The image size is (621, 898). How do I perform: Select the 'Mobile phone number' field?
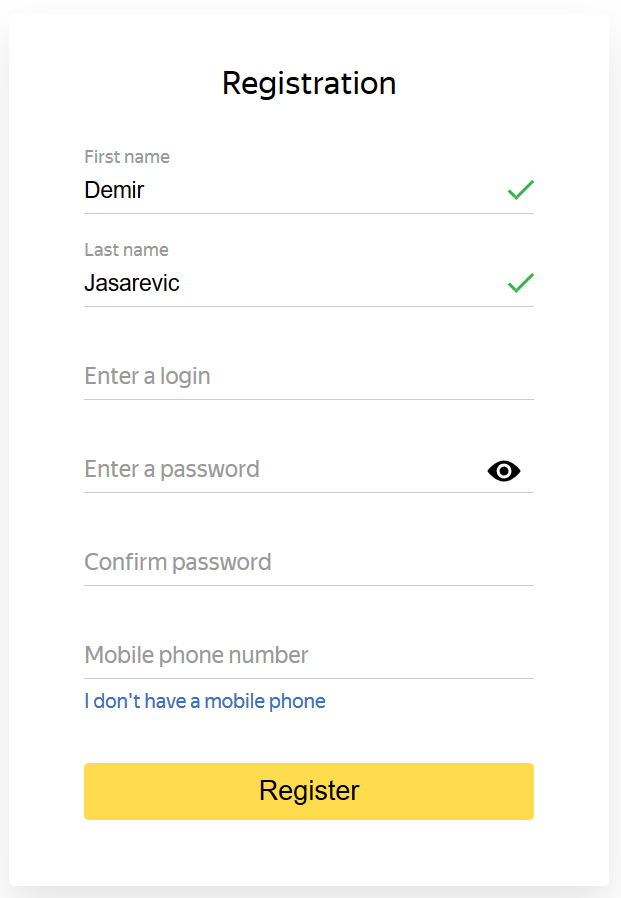[309, 655]
